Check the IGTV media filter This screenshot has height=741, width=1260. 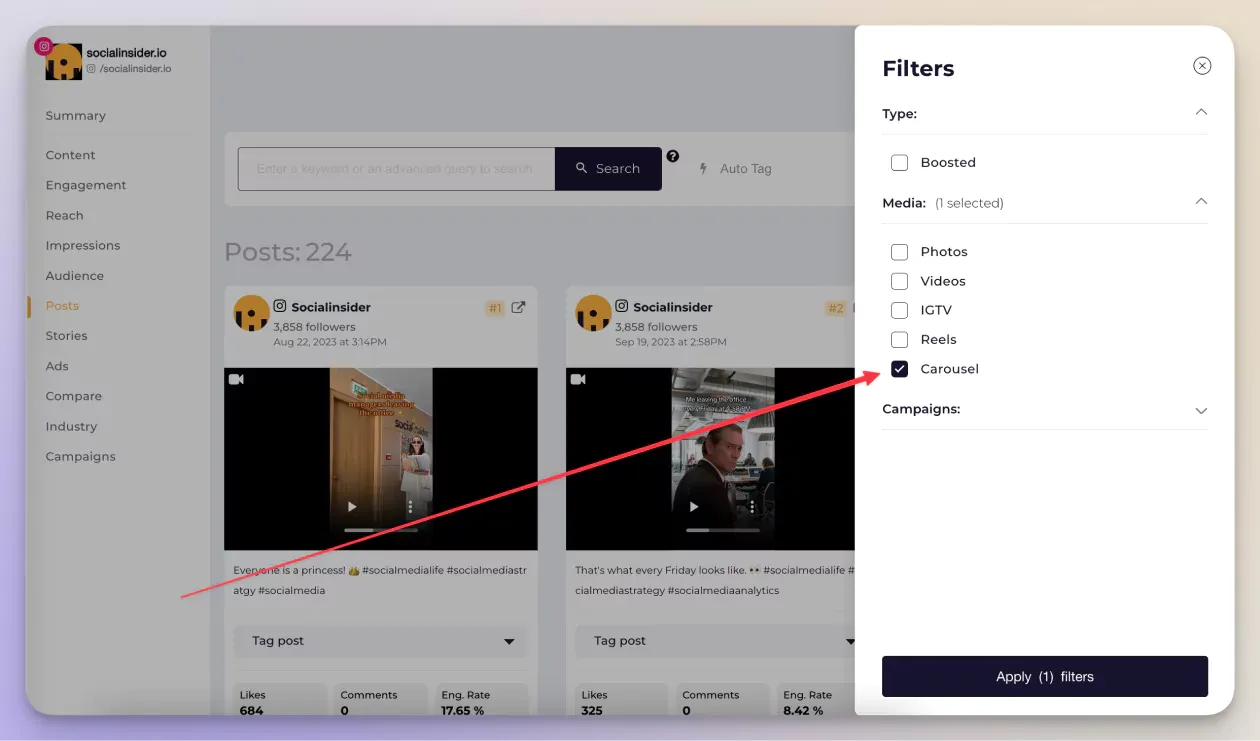click(899, 310)
